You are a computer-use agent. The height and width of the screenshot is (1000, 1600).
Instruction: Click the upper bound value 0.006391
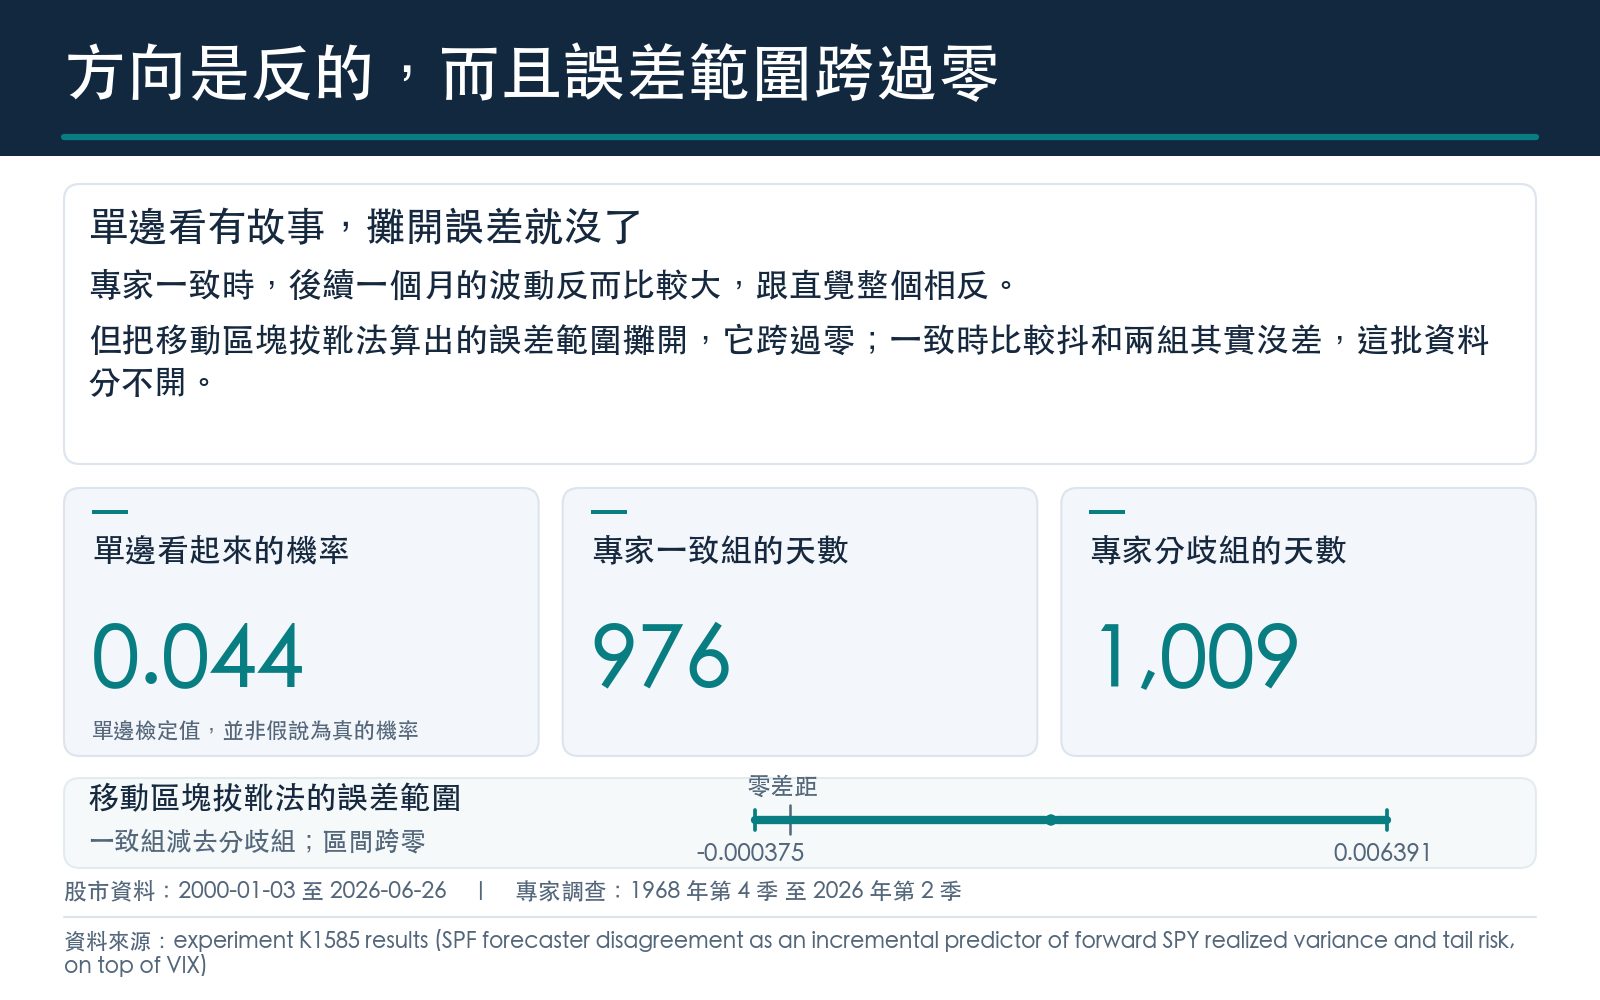[x=1382, y=853]
